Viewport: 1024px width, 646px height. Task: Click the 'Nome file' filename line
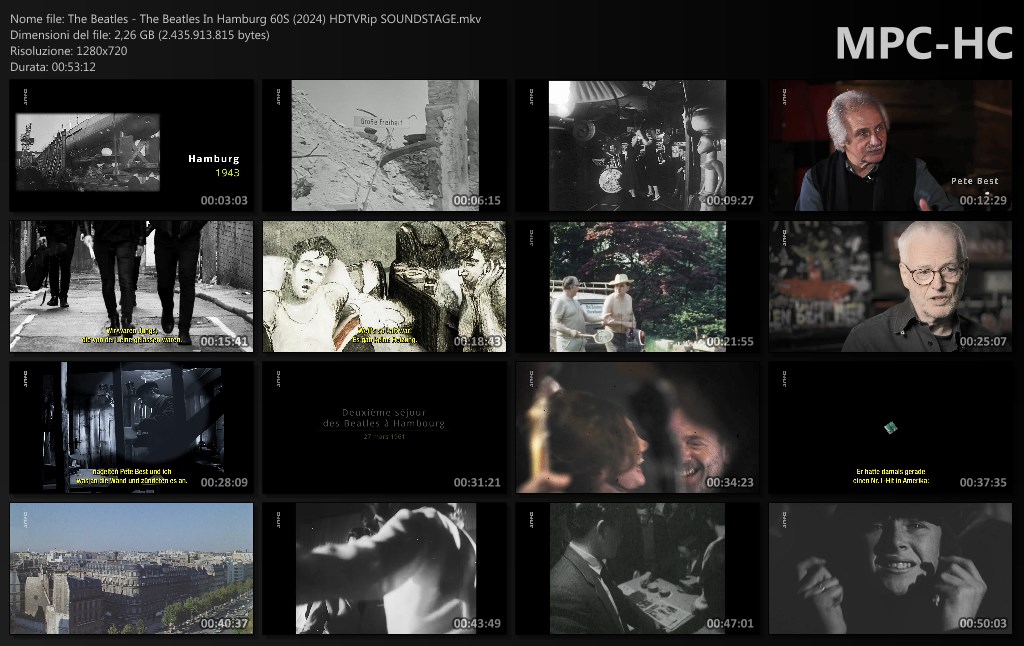tap(245, 19)
